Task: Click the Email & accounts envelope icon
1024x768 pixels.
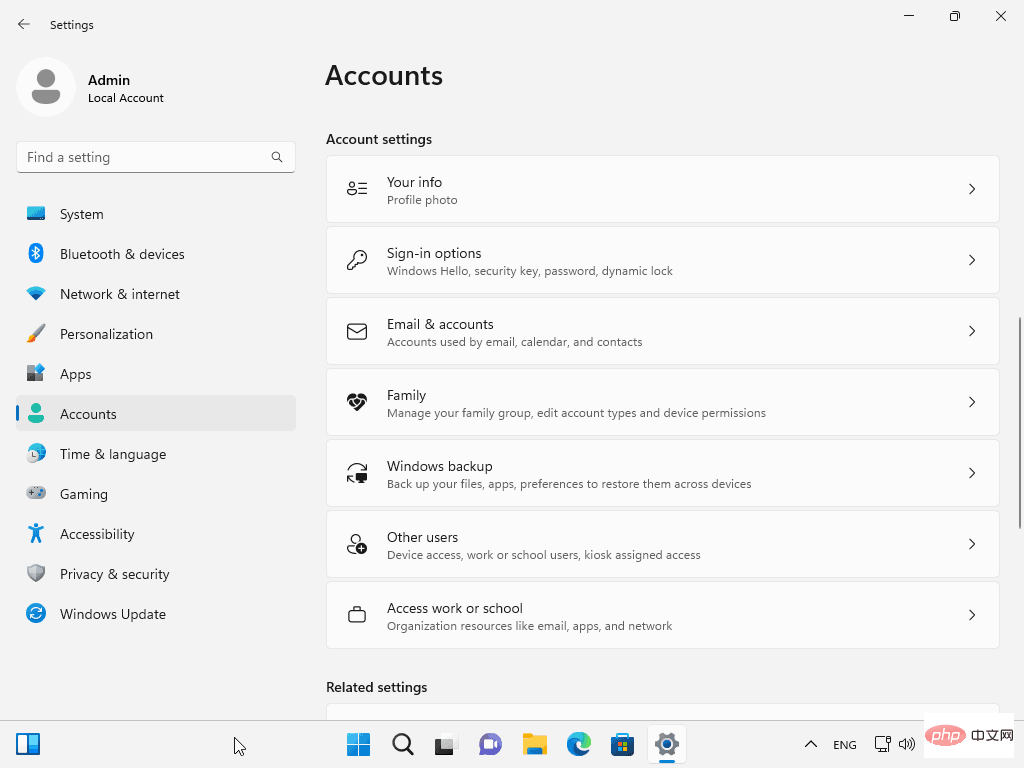Action: (x=357, y=331)
